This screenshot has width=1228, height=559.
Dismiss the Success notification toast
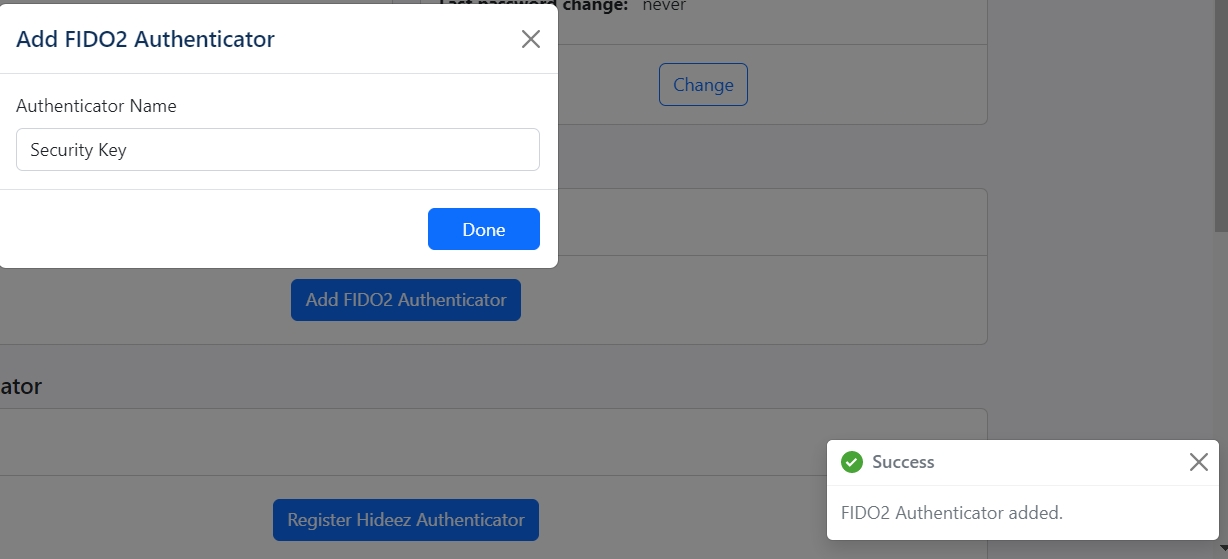point(1198,462)
